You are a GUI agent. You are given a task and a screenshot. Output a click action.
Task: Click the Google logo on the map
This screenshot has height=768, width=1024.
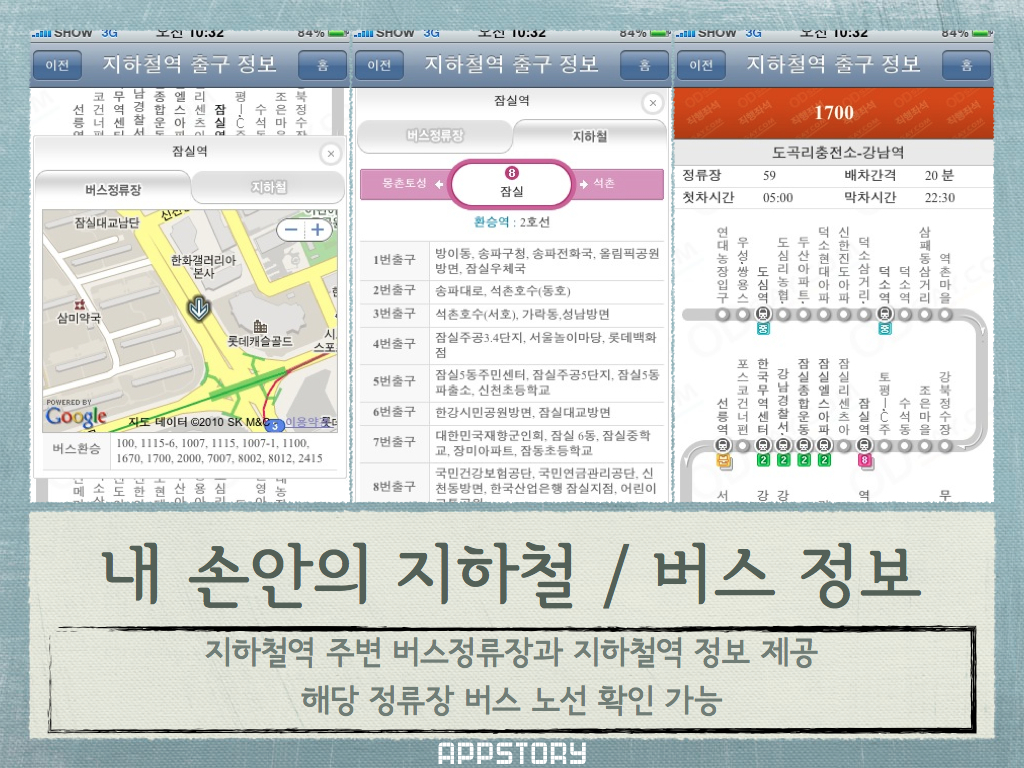coord(76,416)
